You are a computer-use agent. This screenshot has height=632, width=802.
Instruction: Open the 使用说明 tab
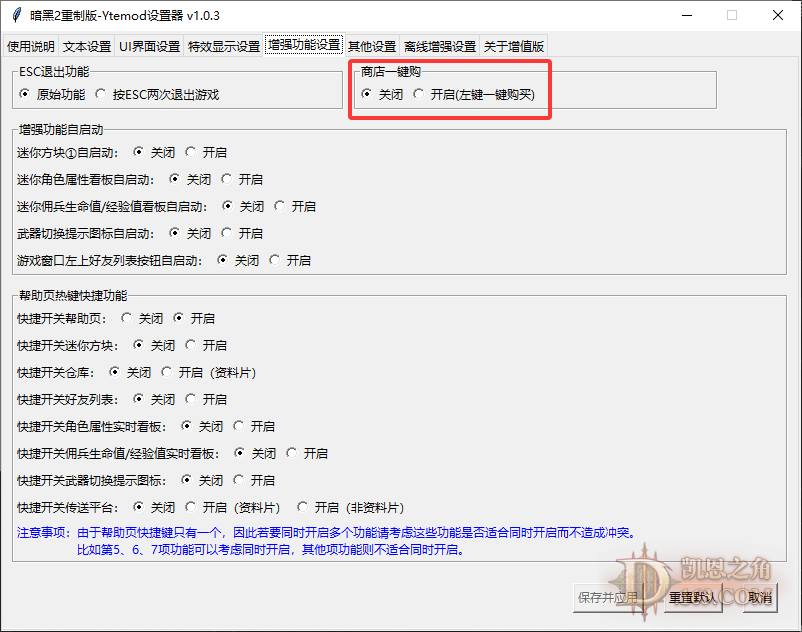31,47
